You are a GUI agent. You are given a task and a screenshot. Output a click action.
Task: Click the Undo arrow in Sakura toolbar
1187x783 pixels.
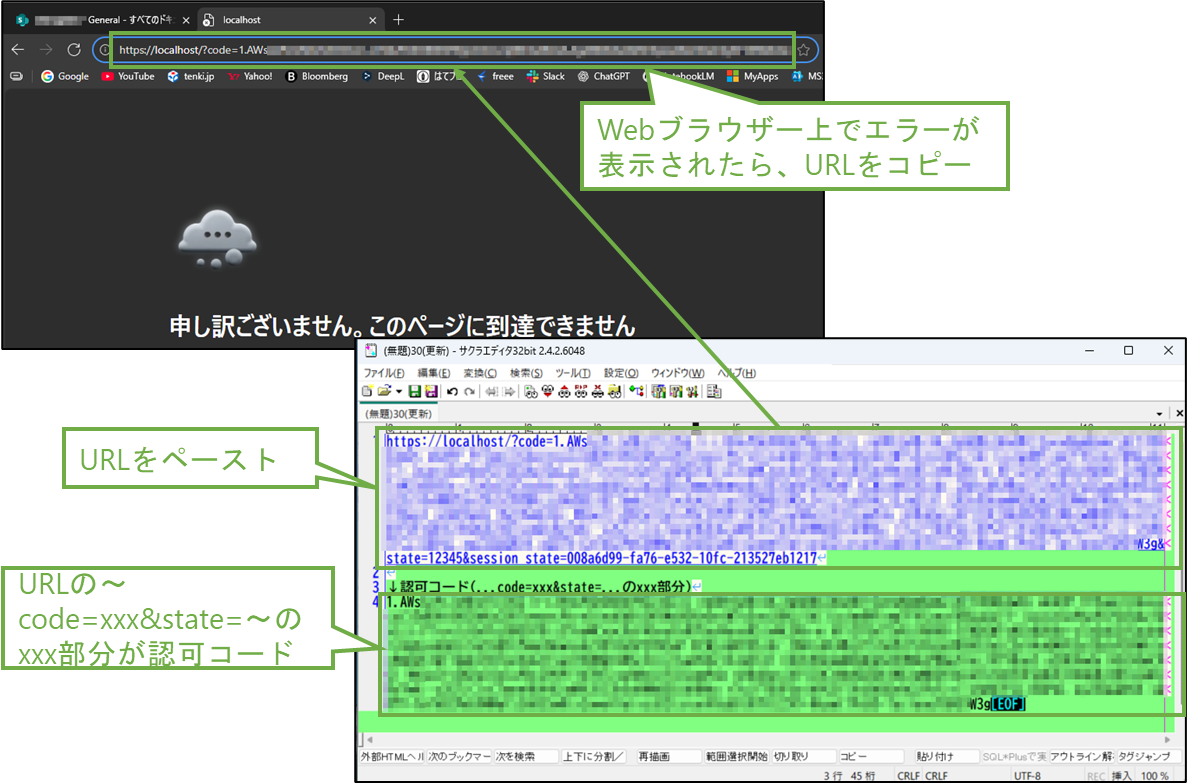point(452,392)
